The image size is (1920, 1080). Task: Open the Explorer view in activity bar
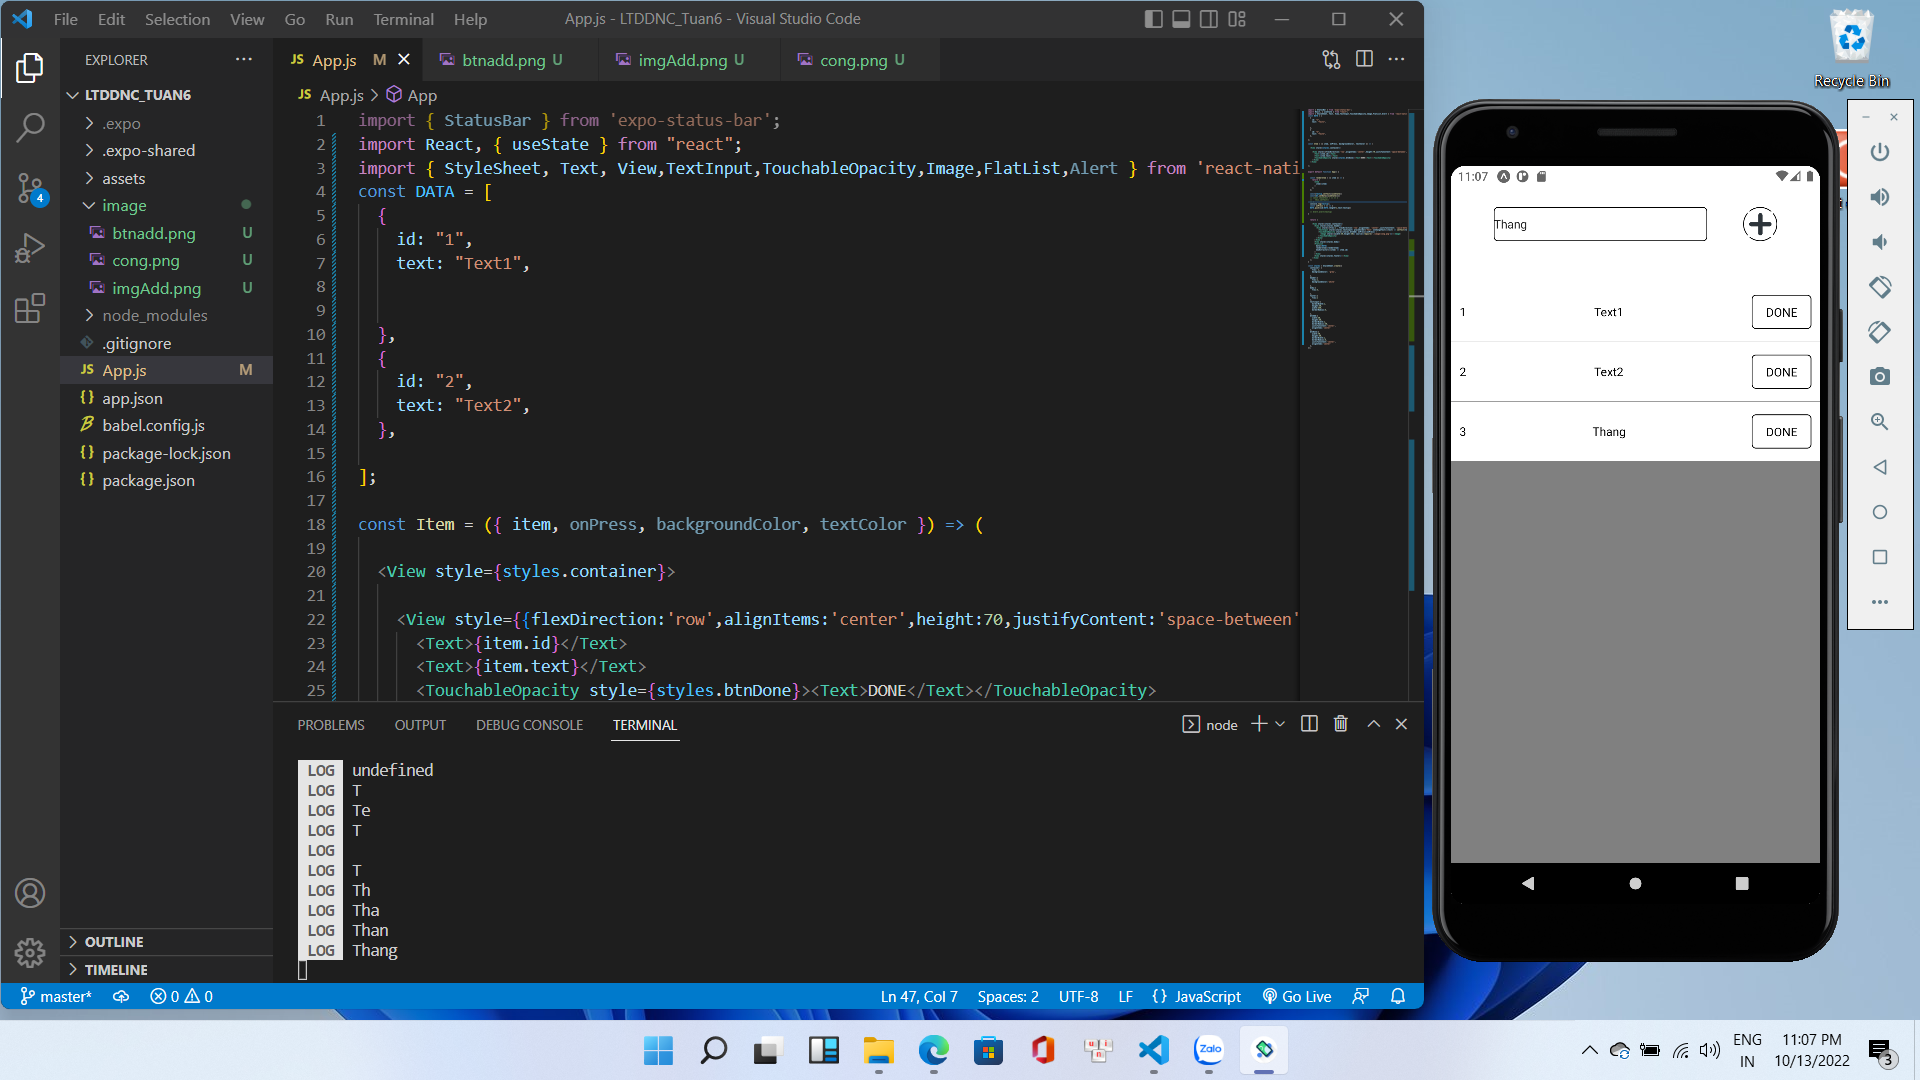tap(30, 68)
